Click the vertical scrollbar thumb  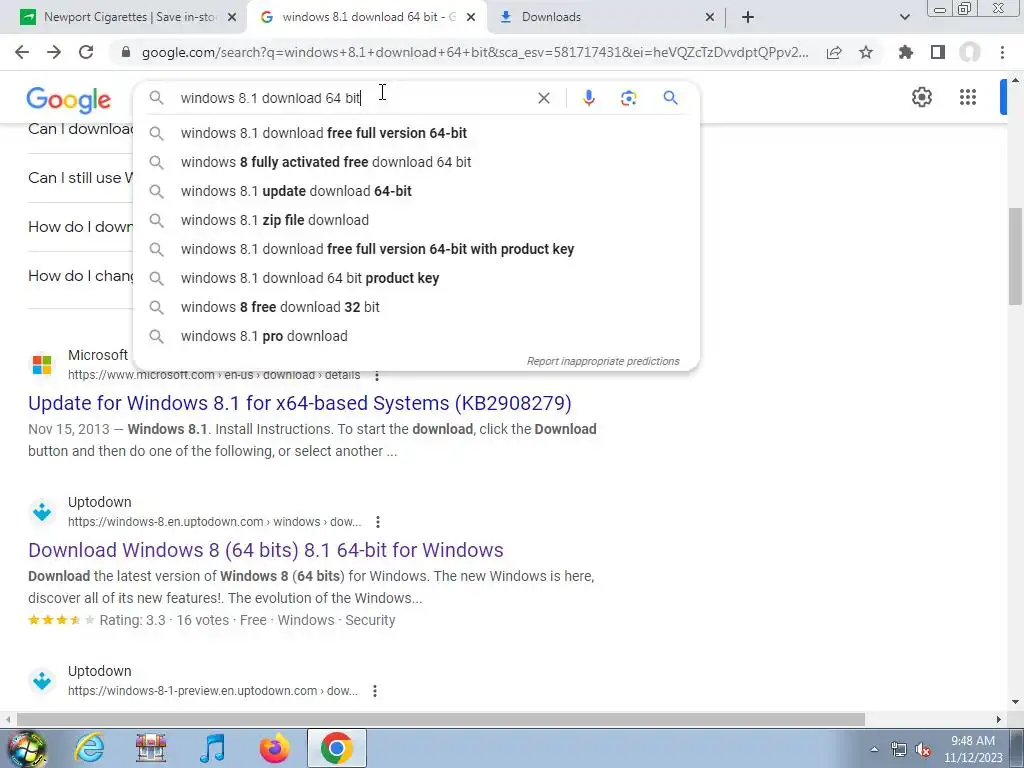coord(1015,256)
